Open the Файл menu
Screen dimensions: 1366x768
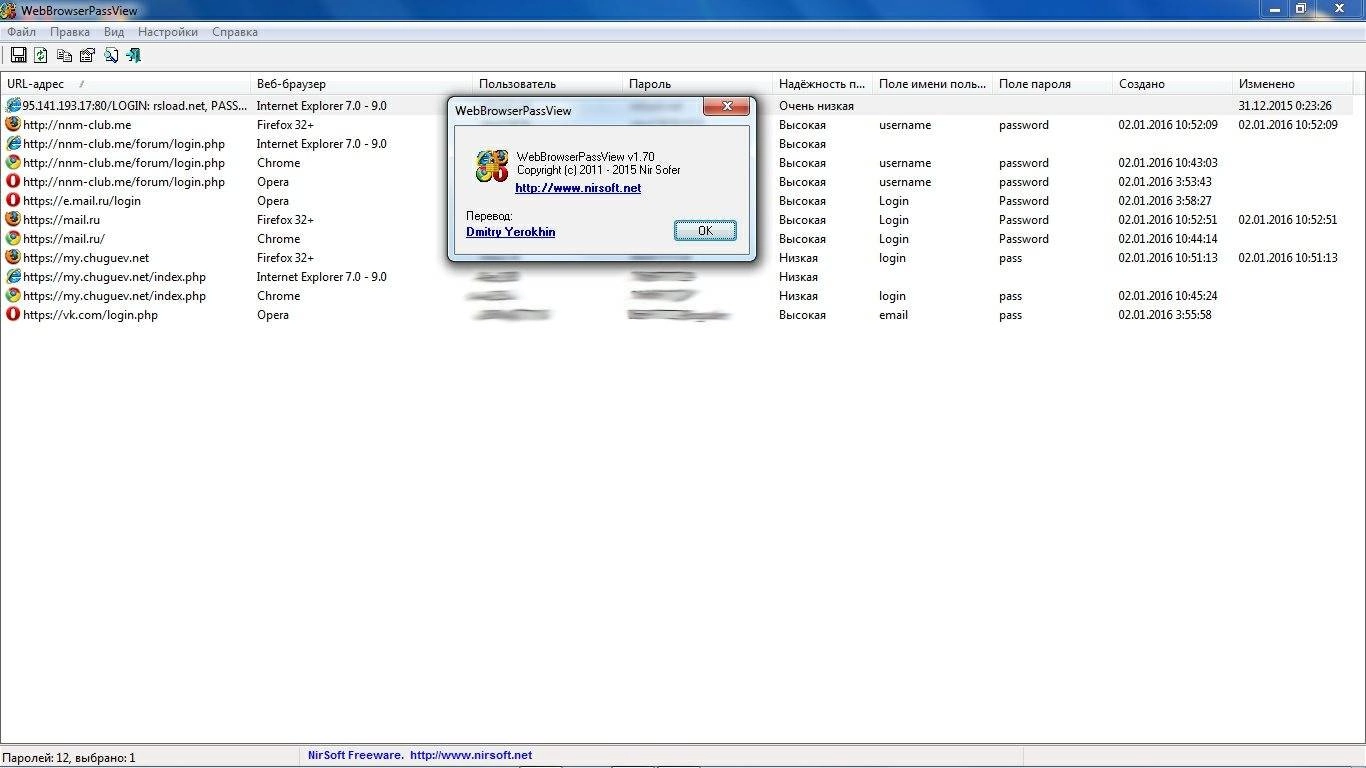coord(21,32)
